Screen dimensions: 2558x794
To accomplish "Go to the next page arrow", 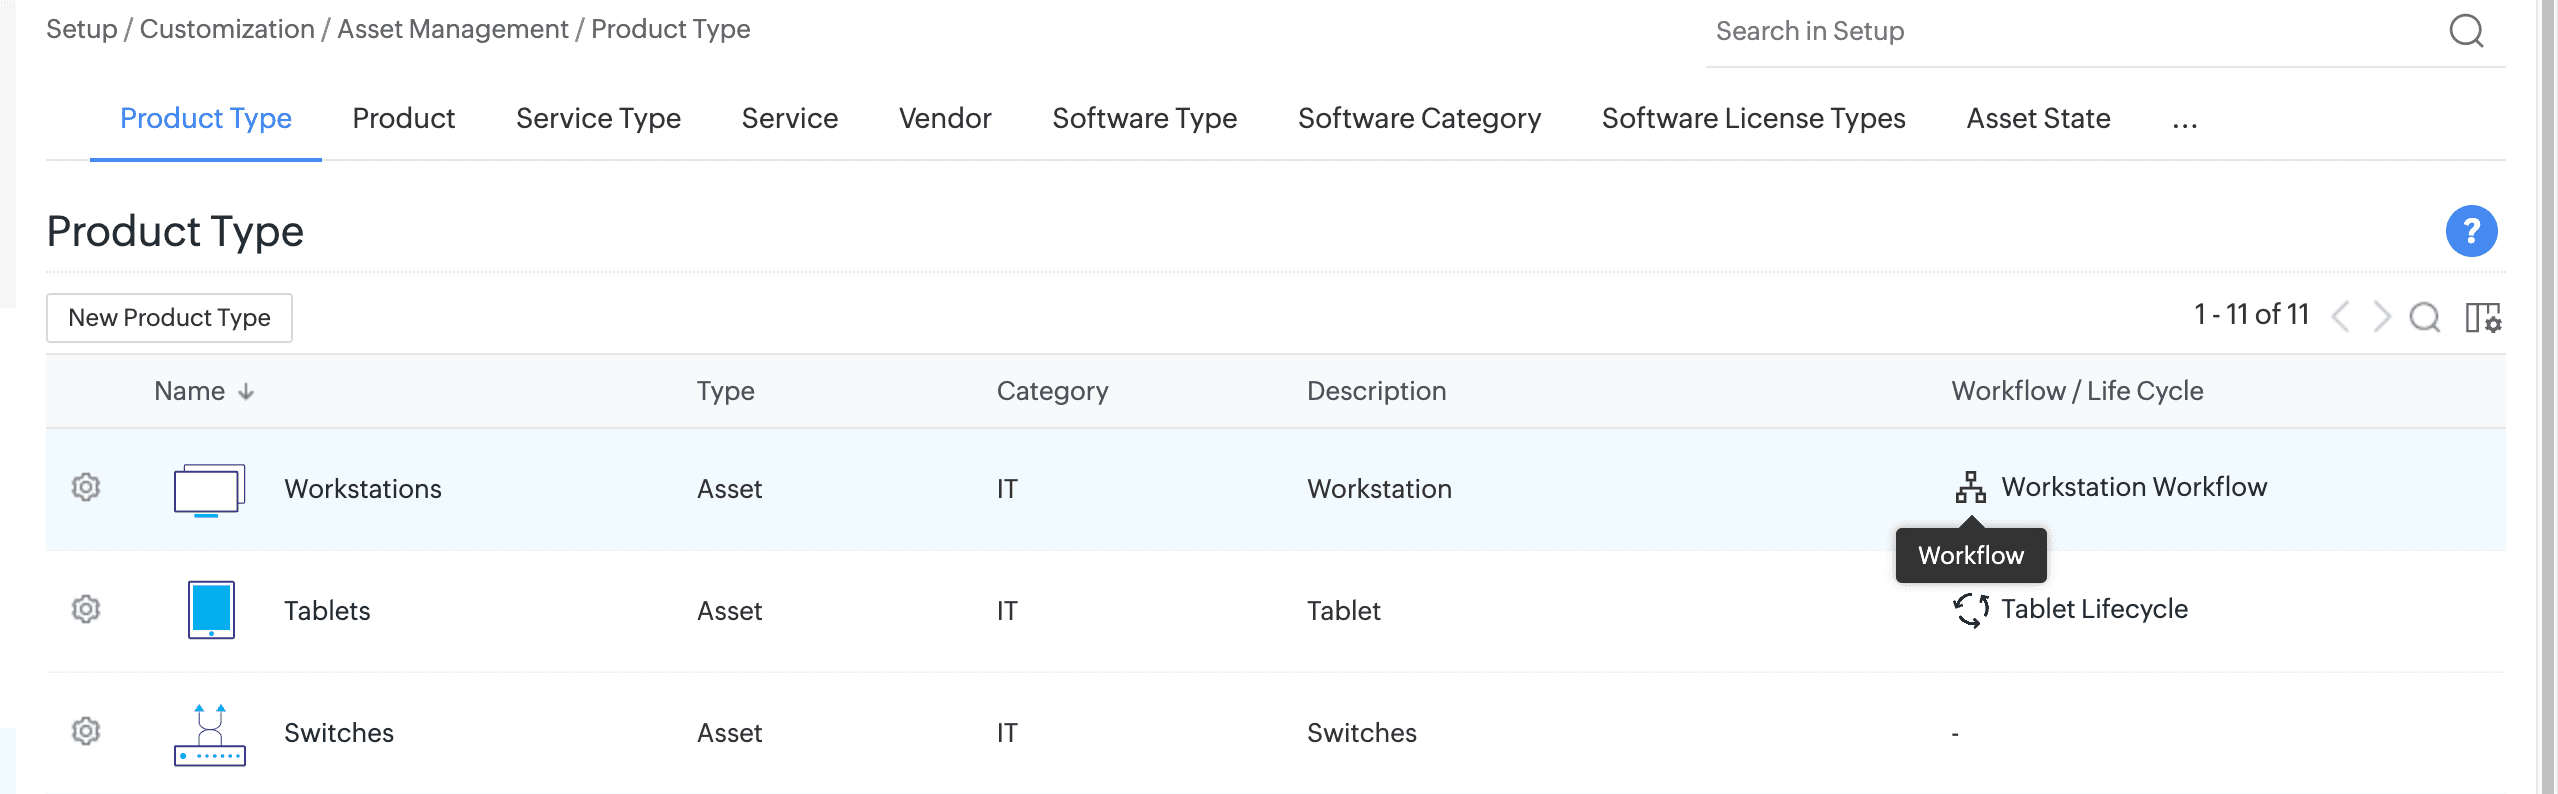I will pyautogui.click(x=2382, y=318).
